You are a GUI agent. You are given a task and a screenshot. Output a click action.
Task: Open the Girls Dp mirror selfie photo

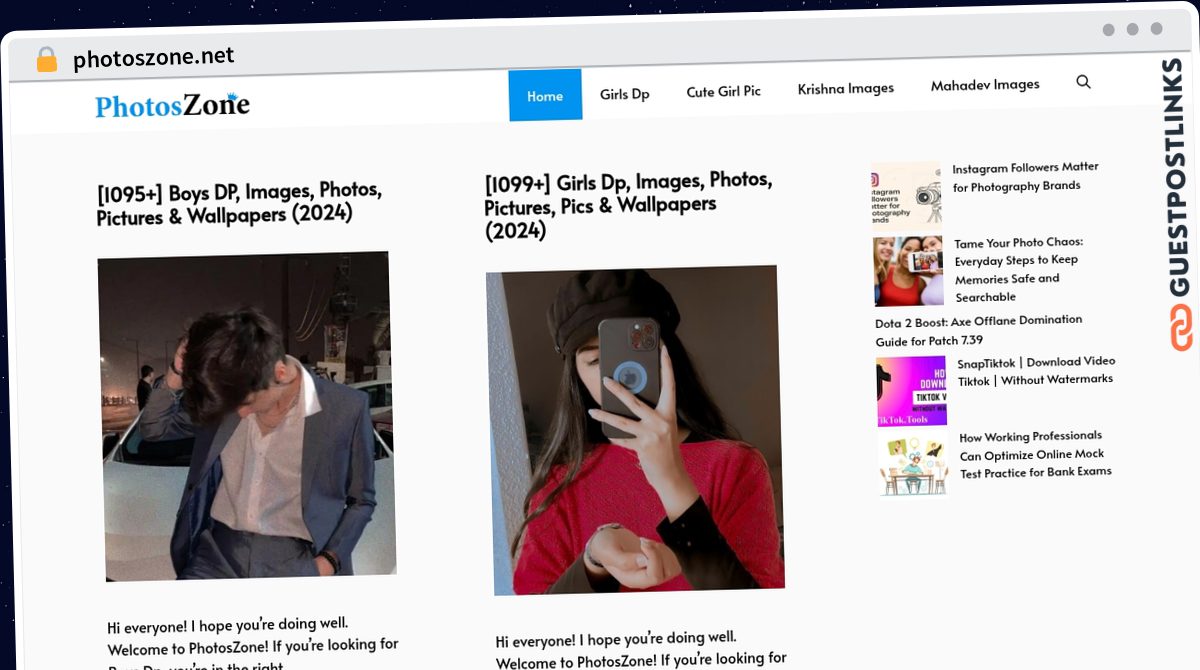point(635,430)
